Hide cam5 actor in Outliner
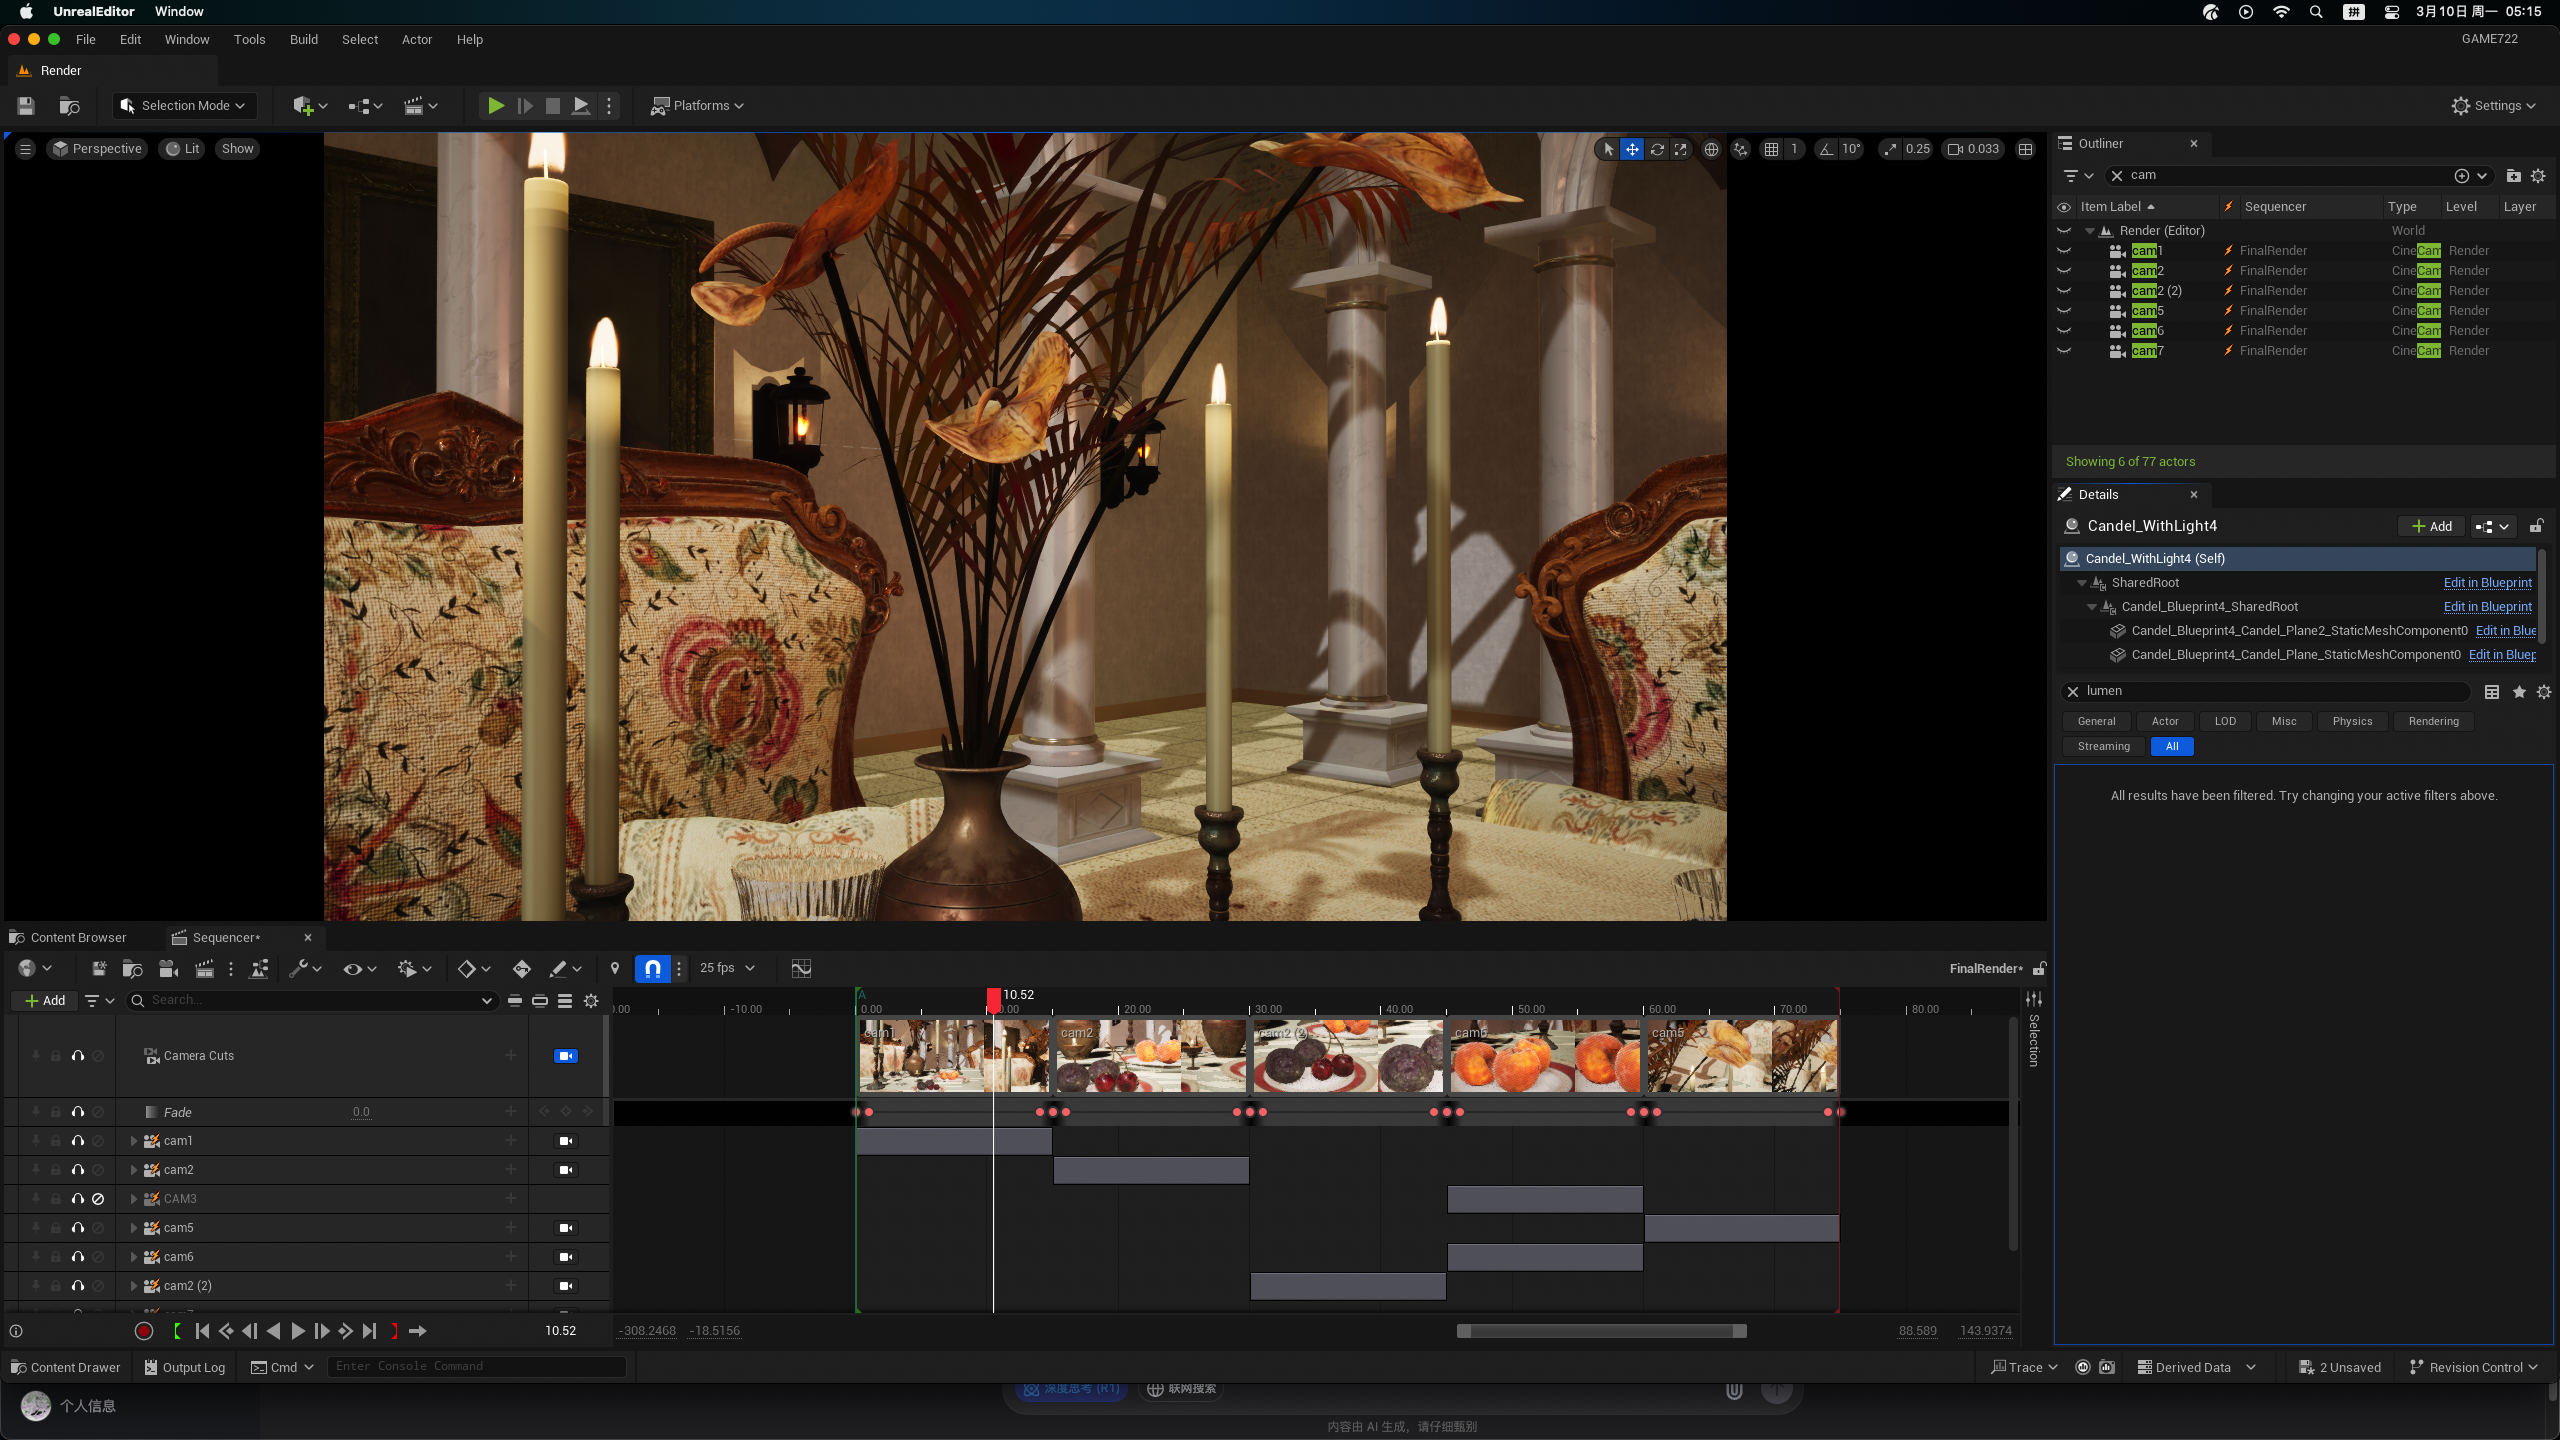This screenshot has width=2560, height=1440. click(2064, 311)
